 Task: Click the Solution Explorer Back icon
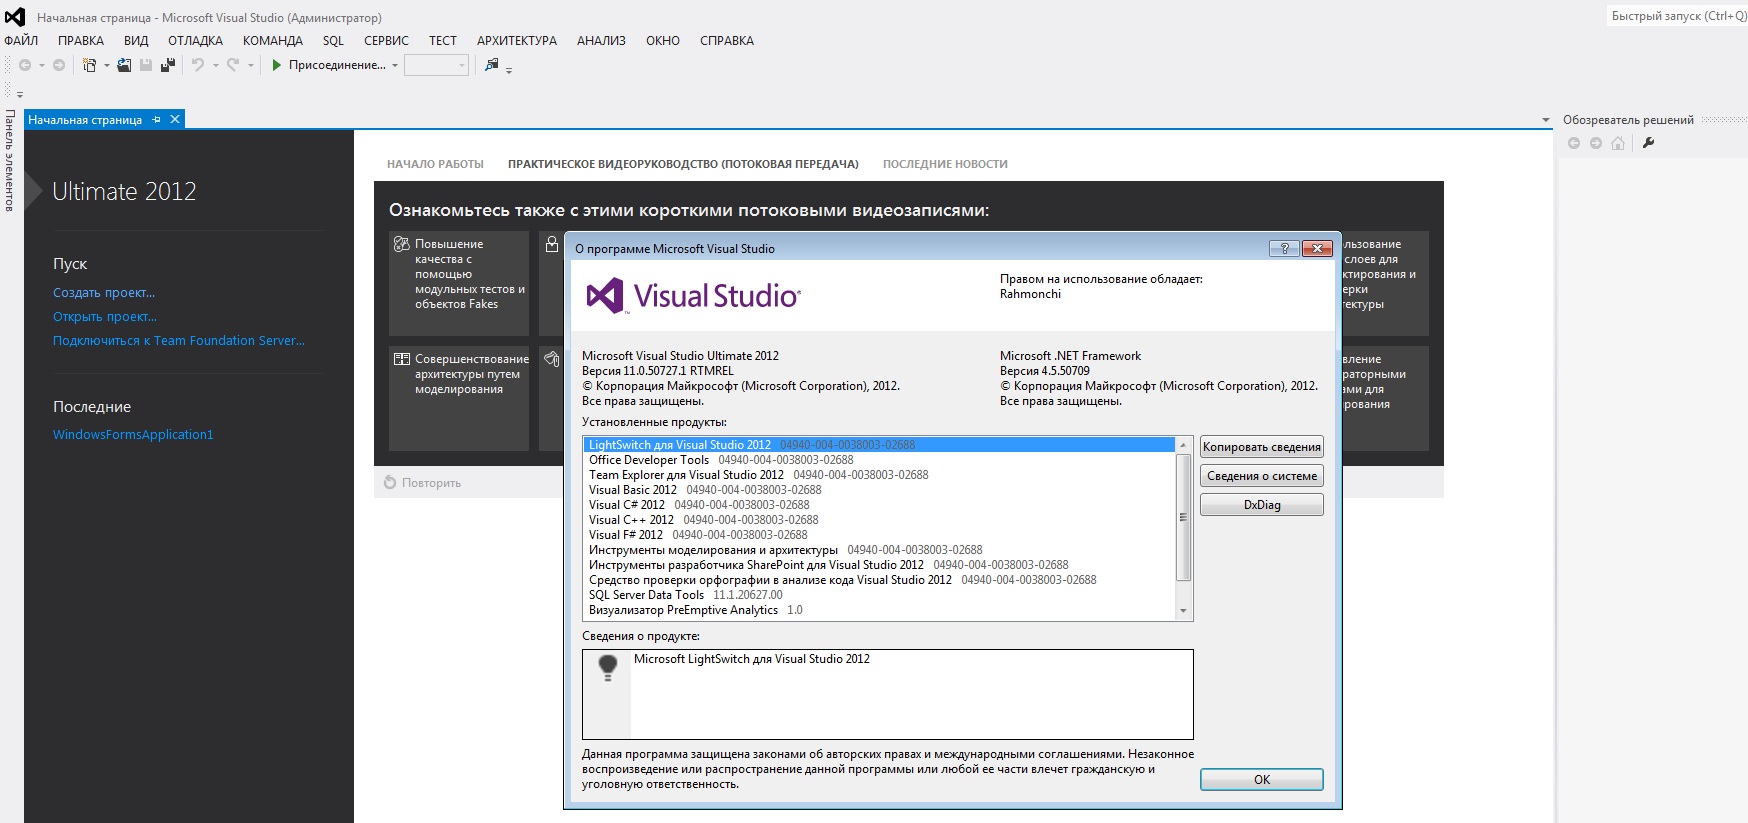click(x=1574, y=143)
